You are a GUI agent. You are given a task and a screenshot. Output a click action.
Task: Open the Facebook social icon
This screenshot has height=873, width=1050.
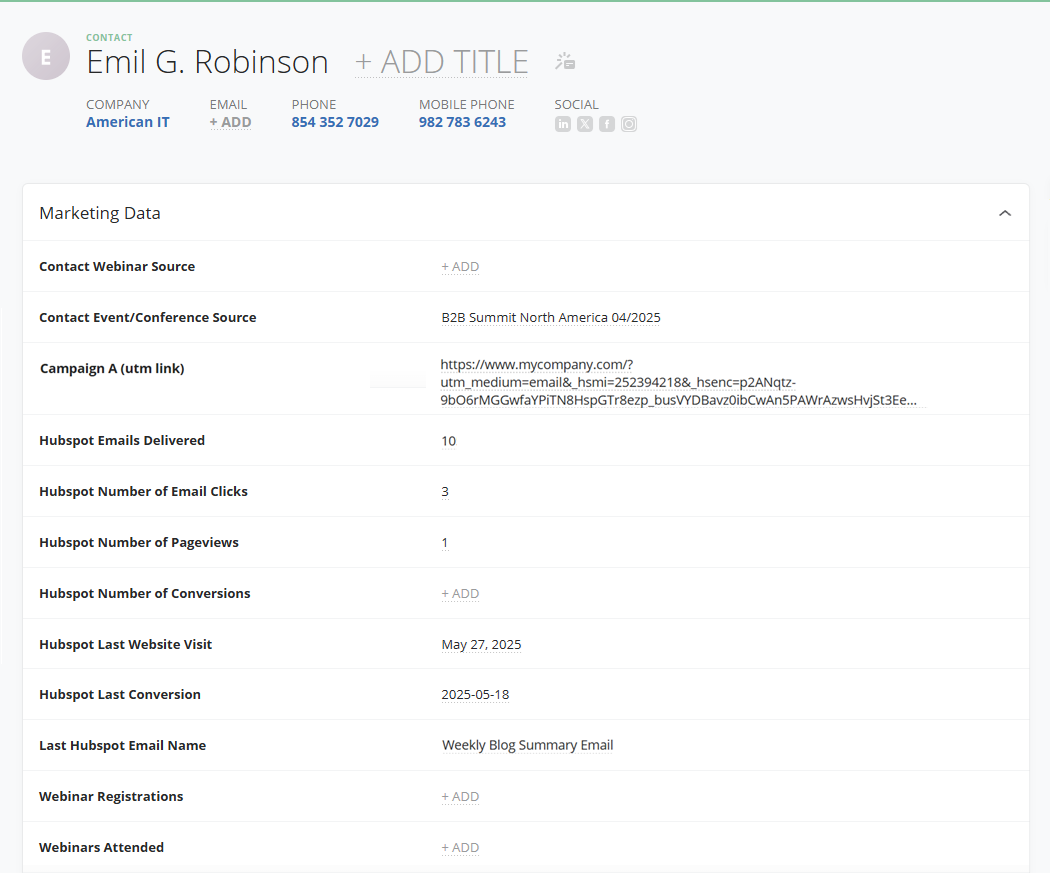[x=607, y=124]
